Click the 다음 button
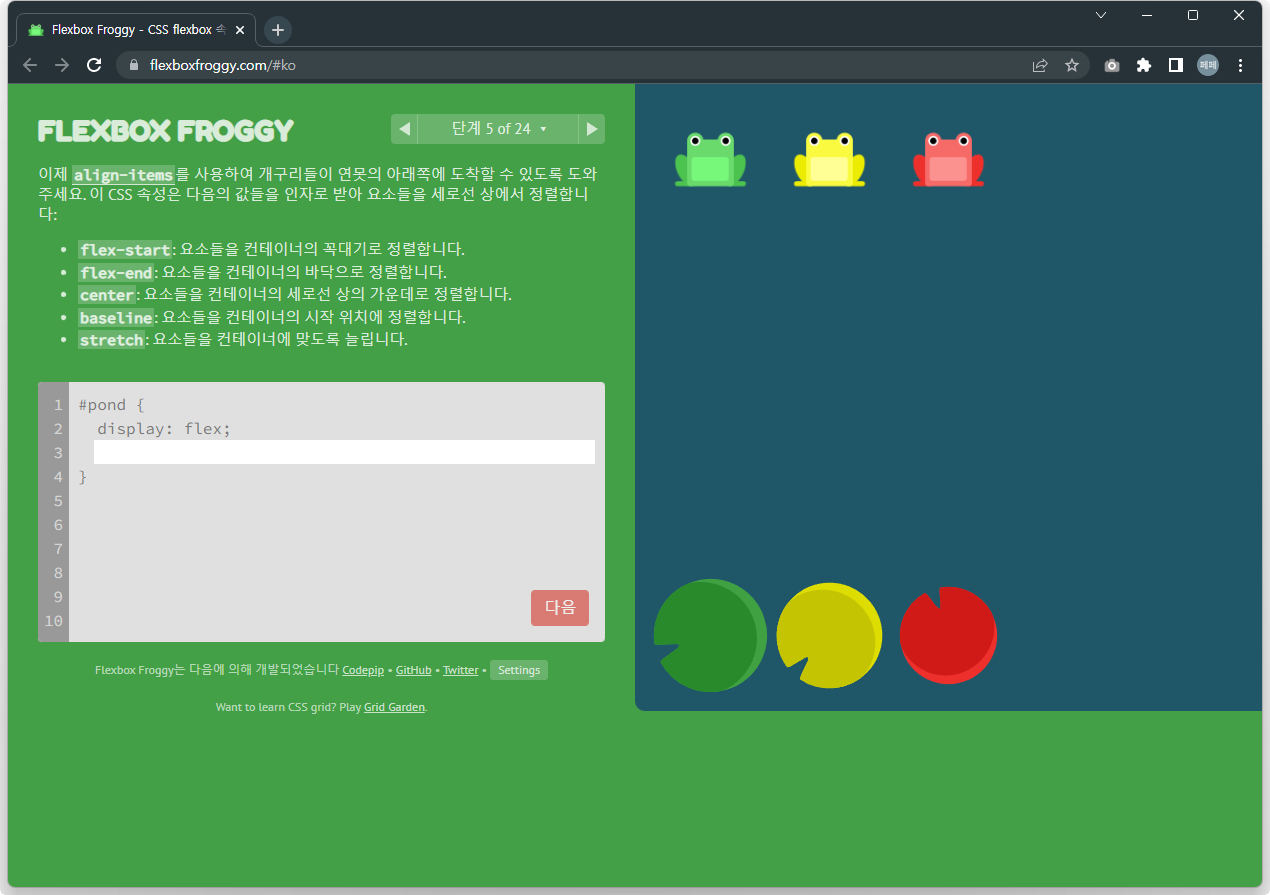 point(560,608)
